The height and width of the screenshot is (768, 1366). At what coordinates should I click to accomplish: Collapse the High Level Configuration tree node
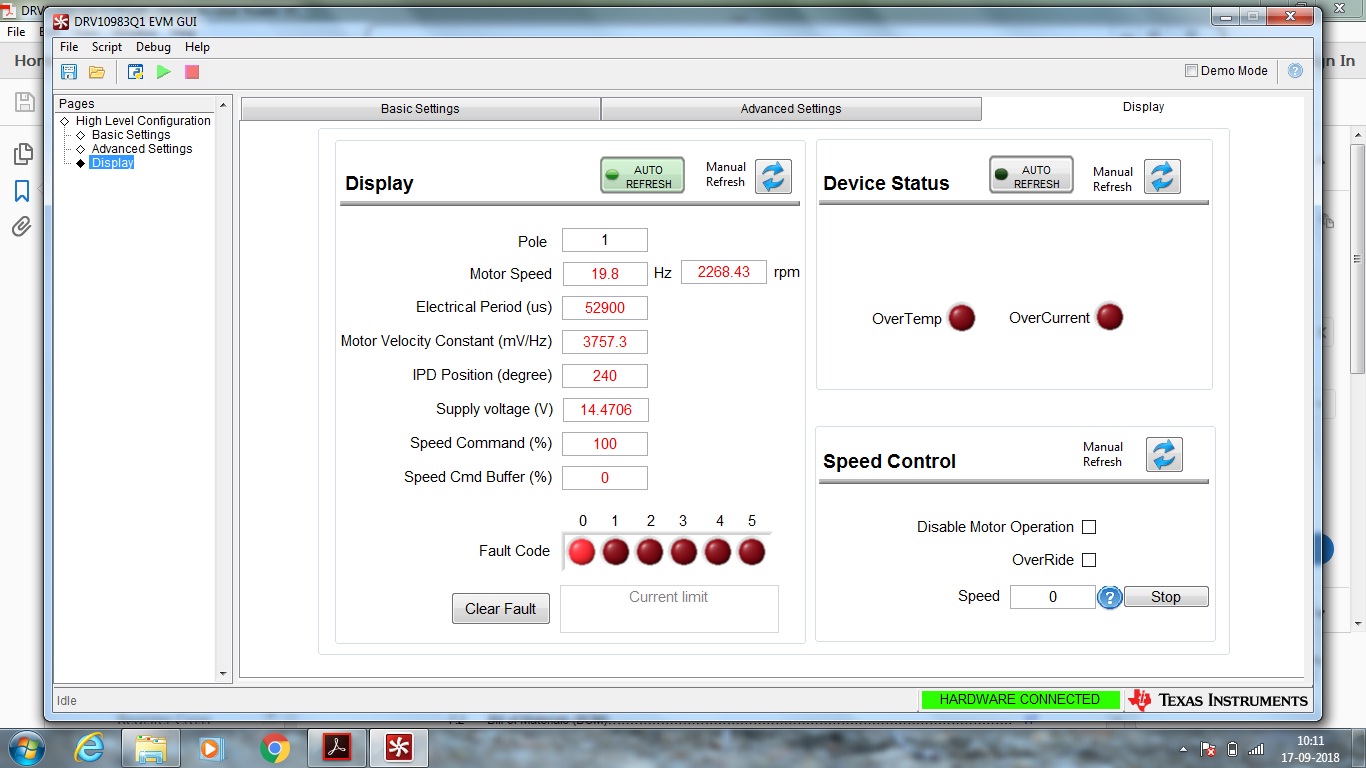tap(65, 121)
